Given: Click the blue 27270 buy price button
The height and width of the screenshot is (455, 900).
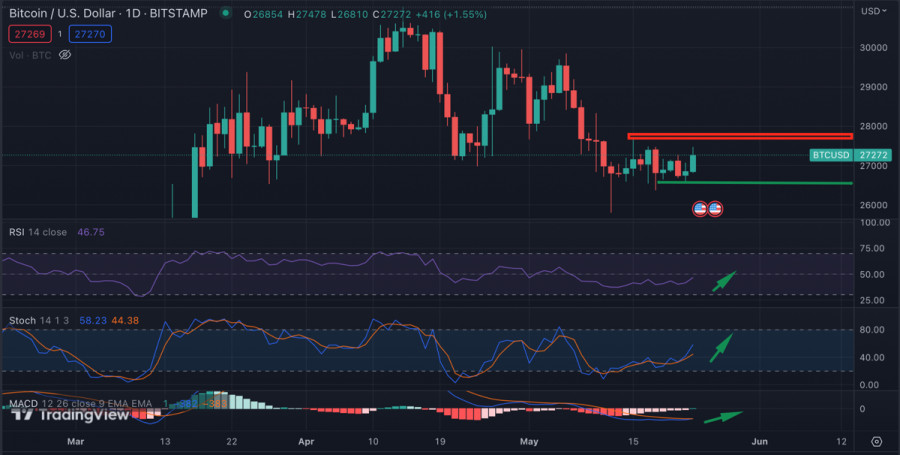Looking at the screenshot, I should click(x=91, y=34).
